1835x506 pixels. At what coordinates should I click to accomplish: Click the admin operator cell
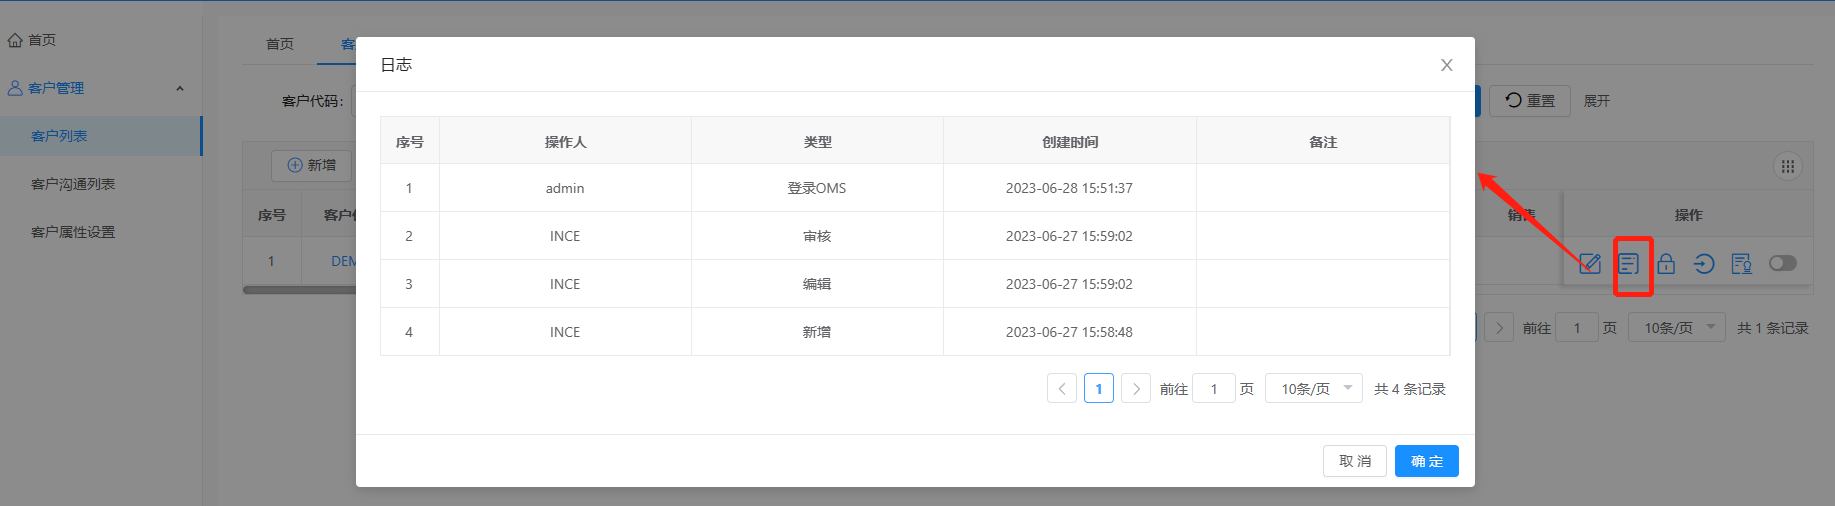pyautogui.click(x=565, y=188)
